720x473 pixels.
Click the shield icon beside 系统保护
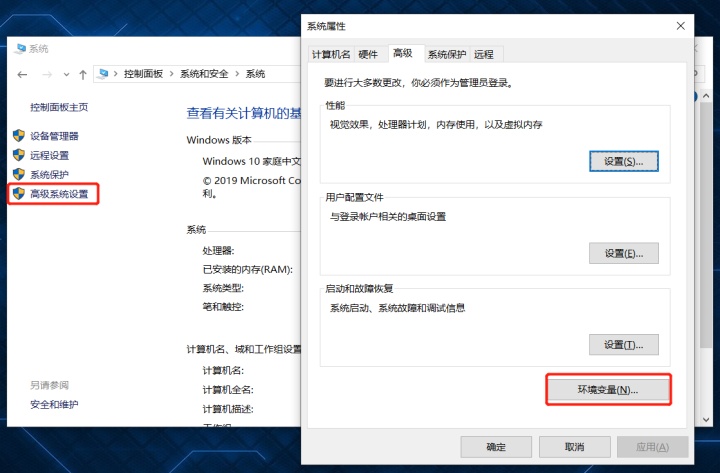[x=19, y=174]
